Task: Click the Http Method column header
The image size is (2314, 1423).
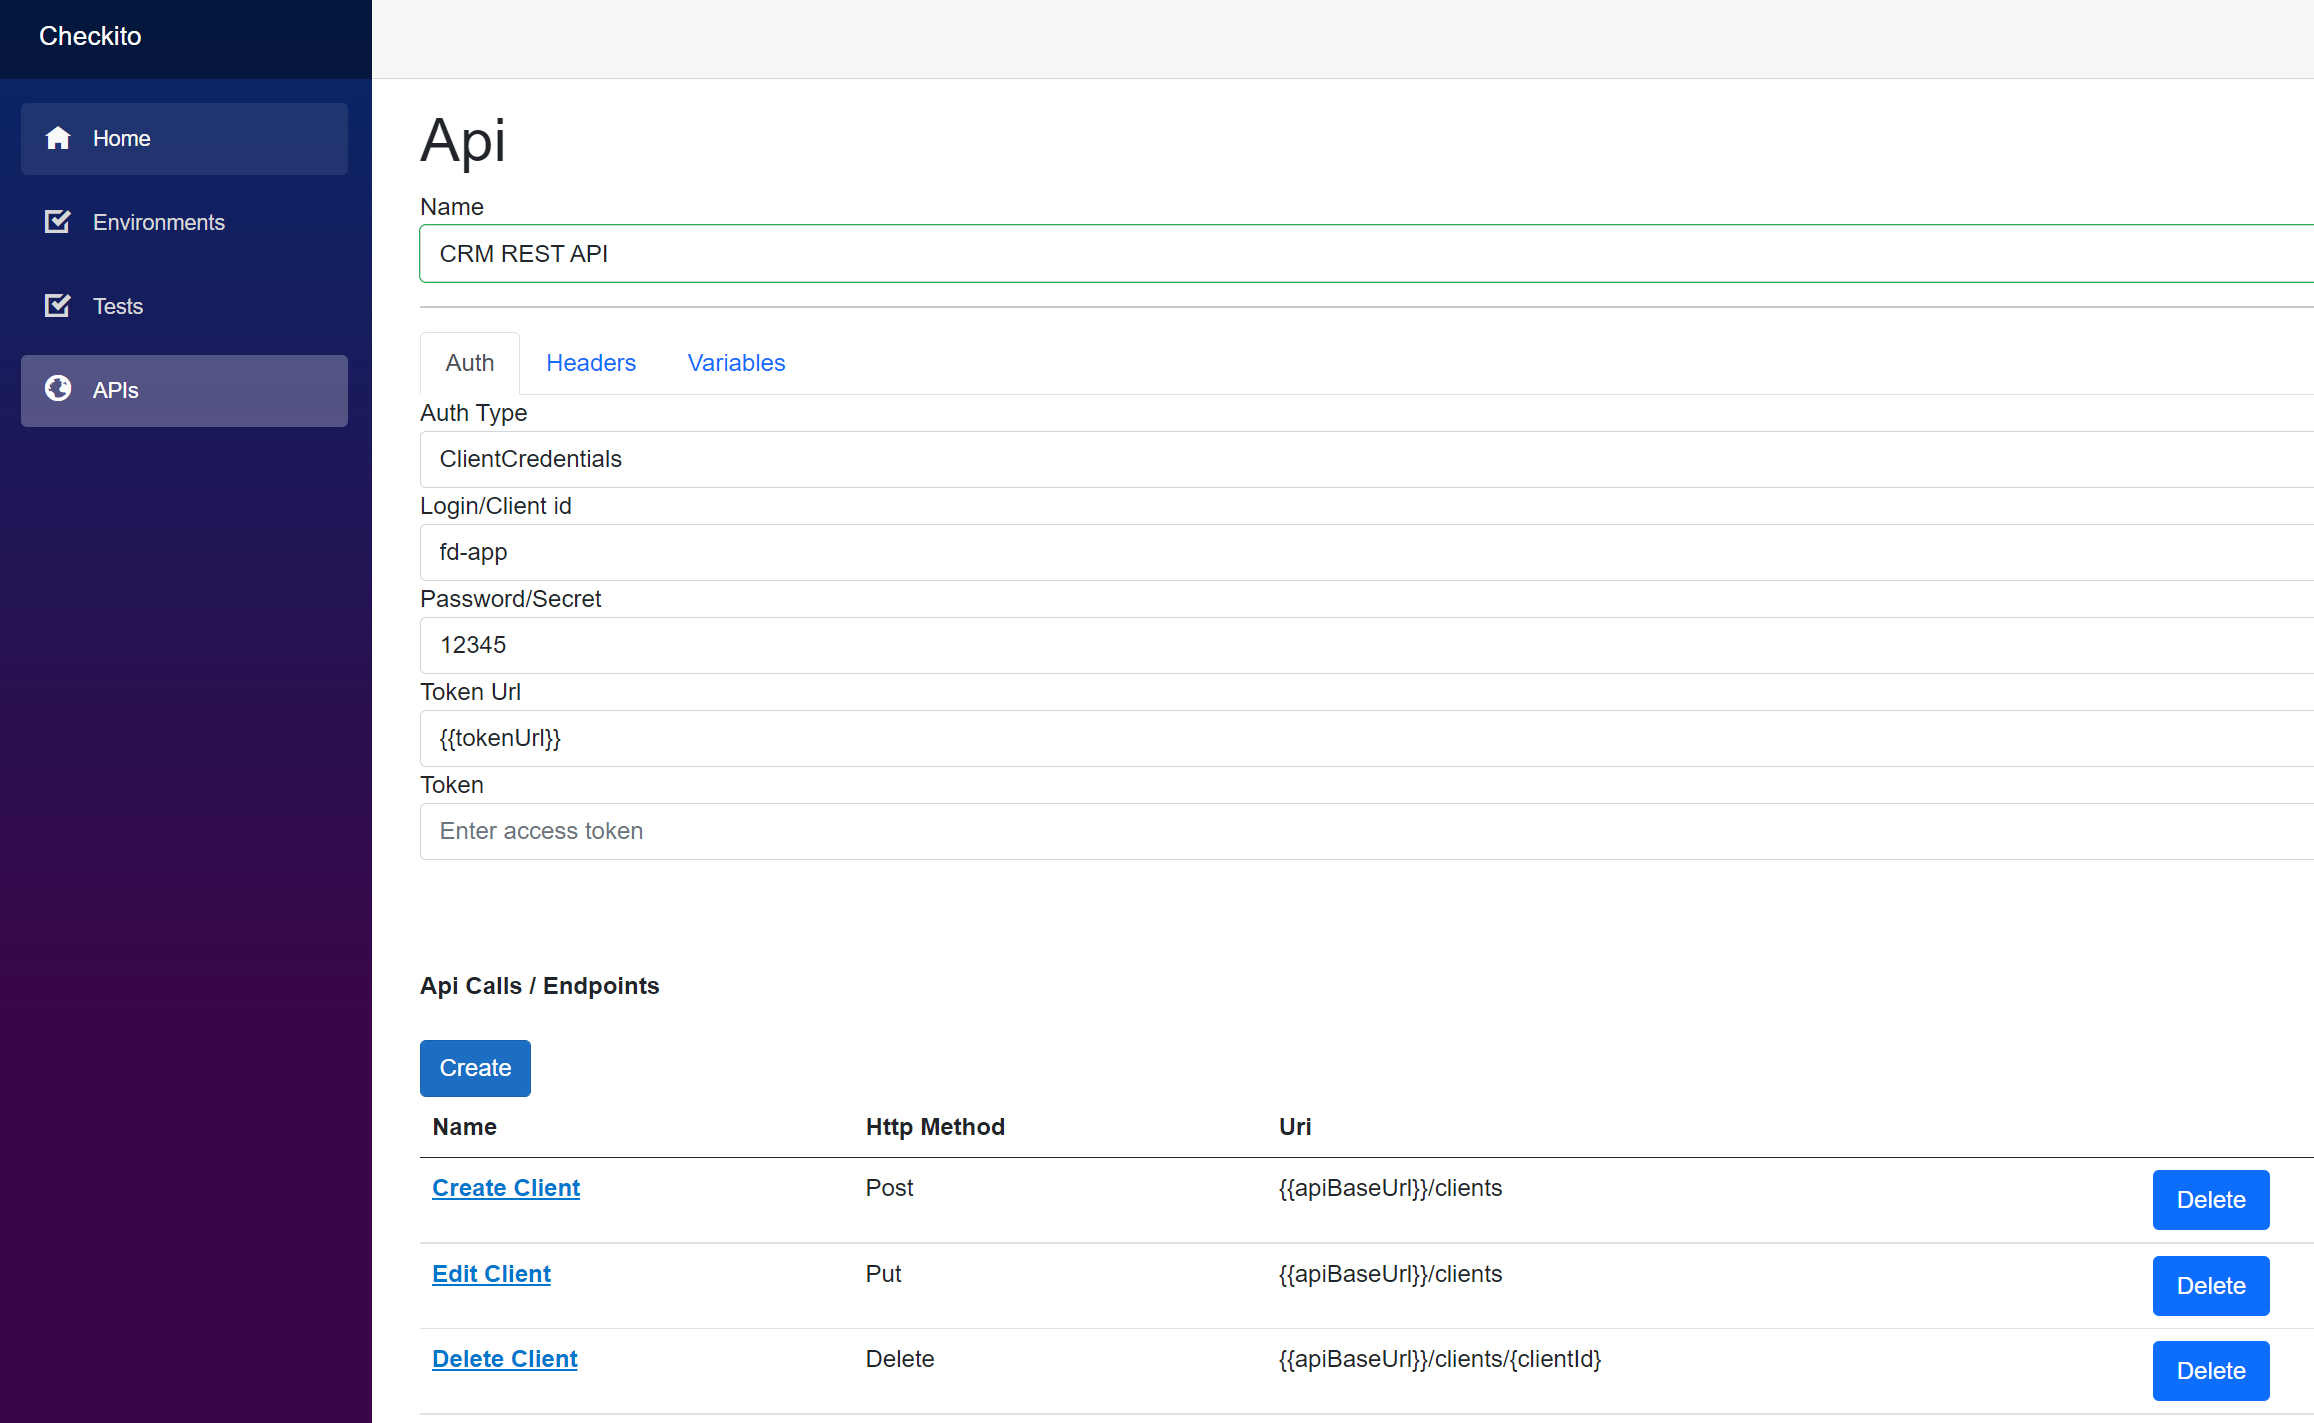Action: point(935,1127)
